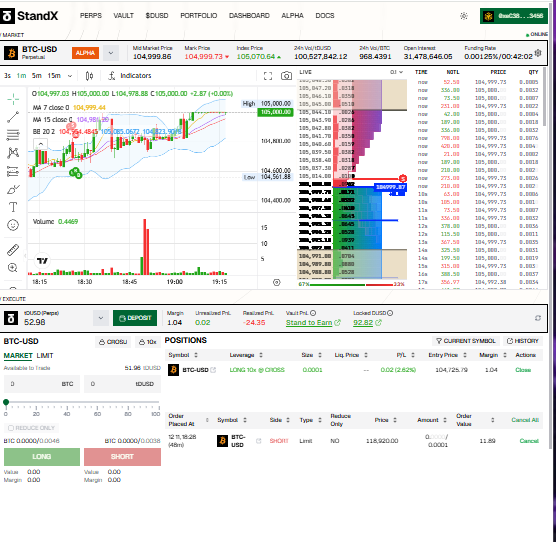The height and width of the screenshot is (542, 556).
Task: Pick the brush drawing tool
Action: coord(13,189)
